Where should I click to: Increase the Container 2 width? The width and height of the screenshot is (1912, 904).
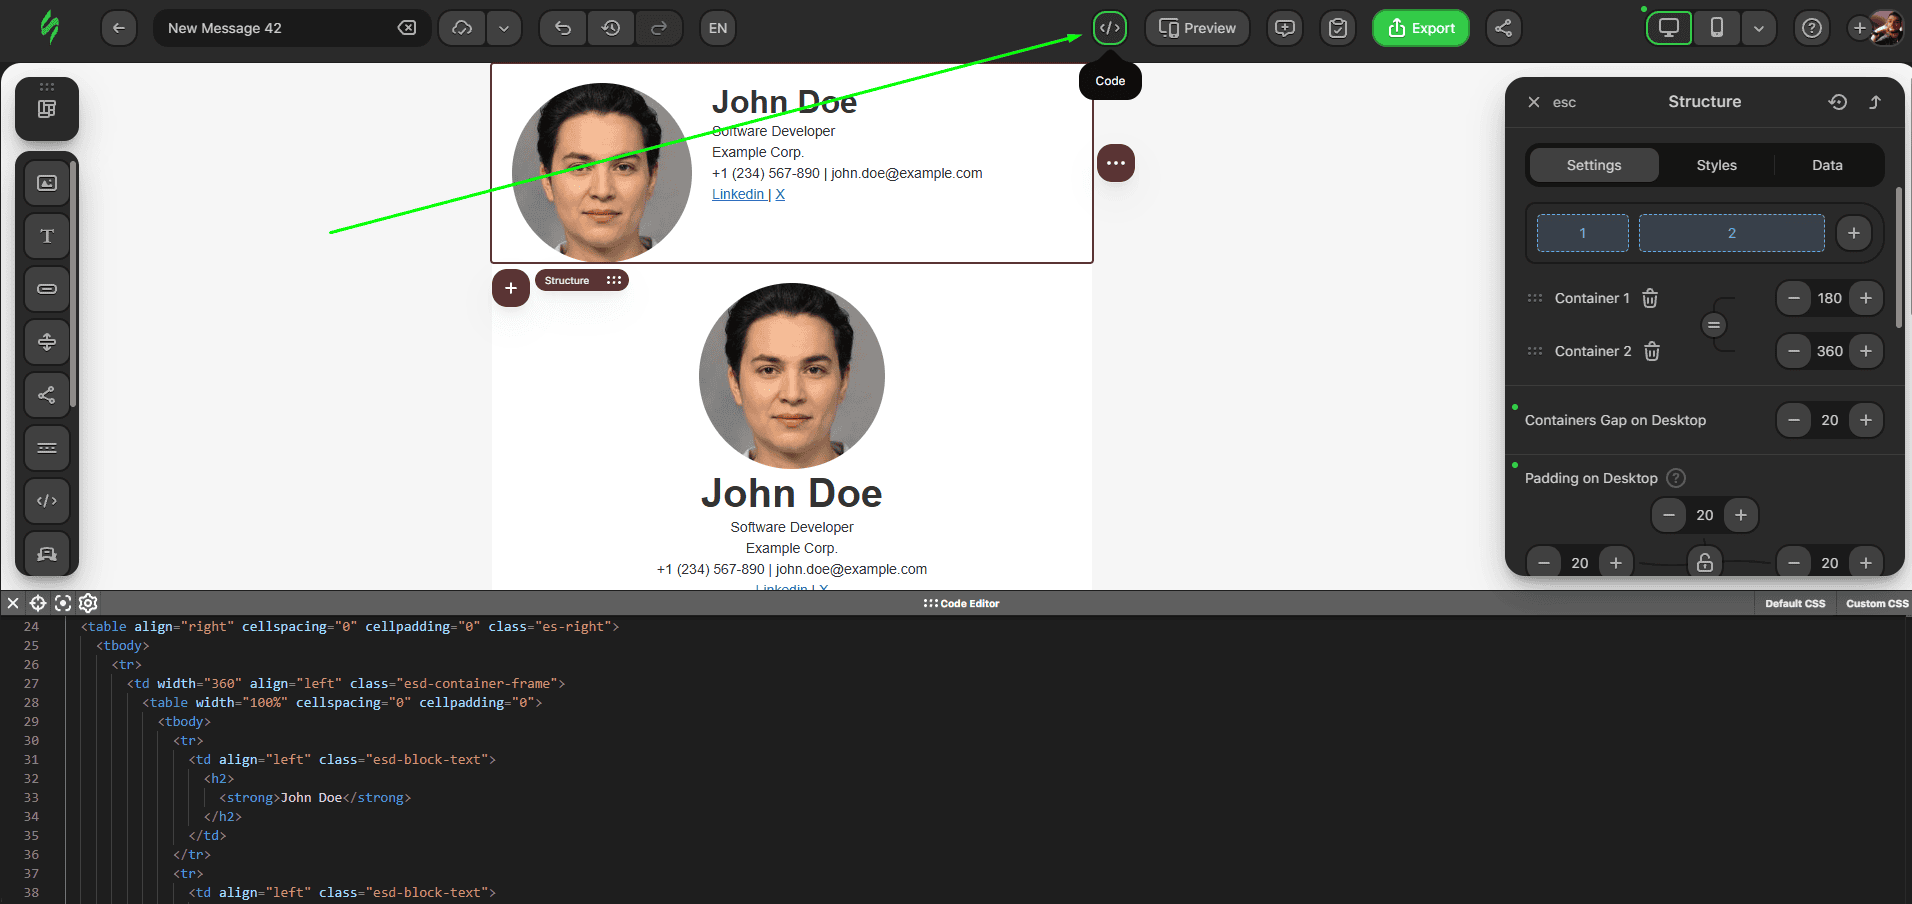[1866, 351]
